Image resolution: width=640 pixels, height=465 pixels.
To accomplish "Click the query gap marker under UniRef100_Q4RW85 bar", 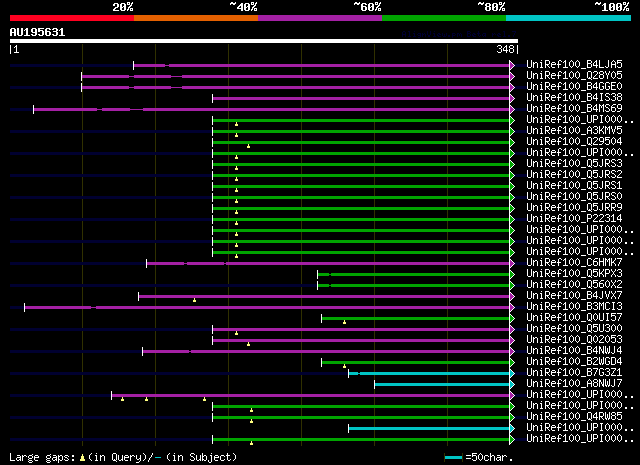I will (x=251, y=421).
